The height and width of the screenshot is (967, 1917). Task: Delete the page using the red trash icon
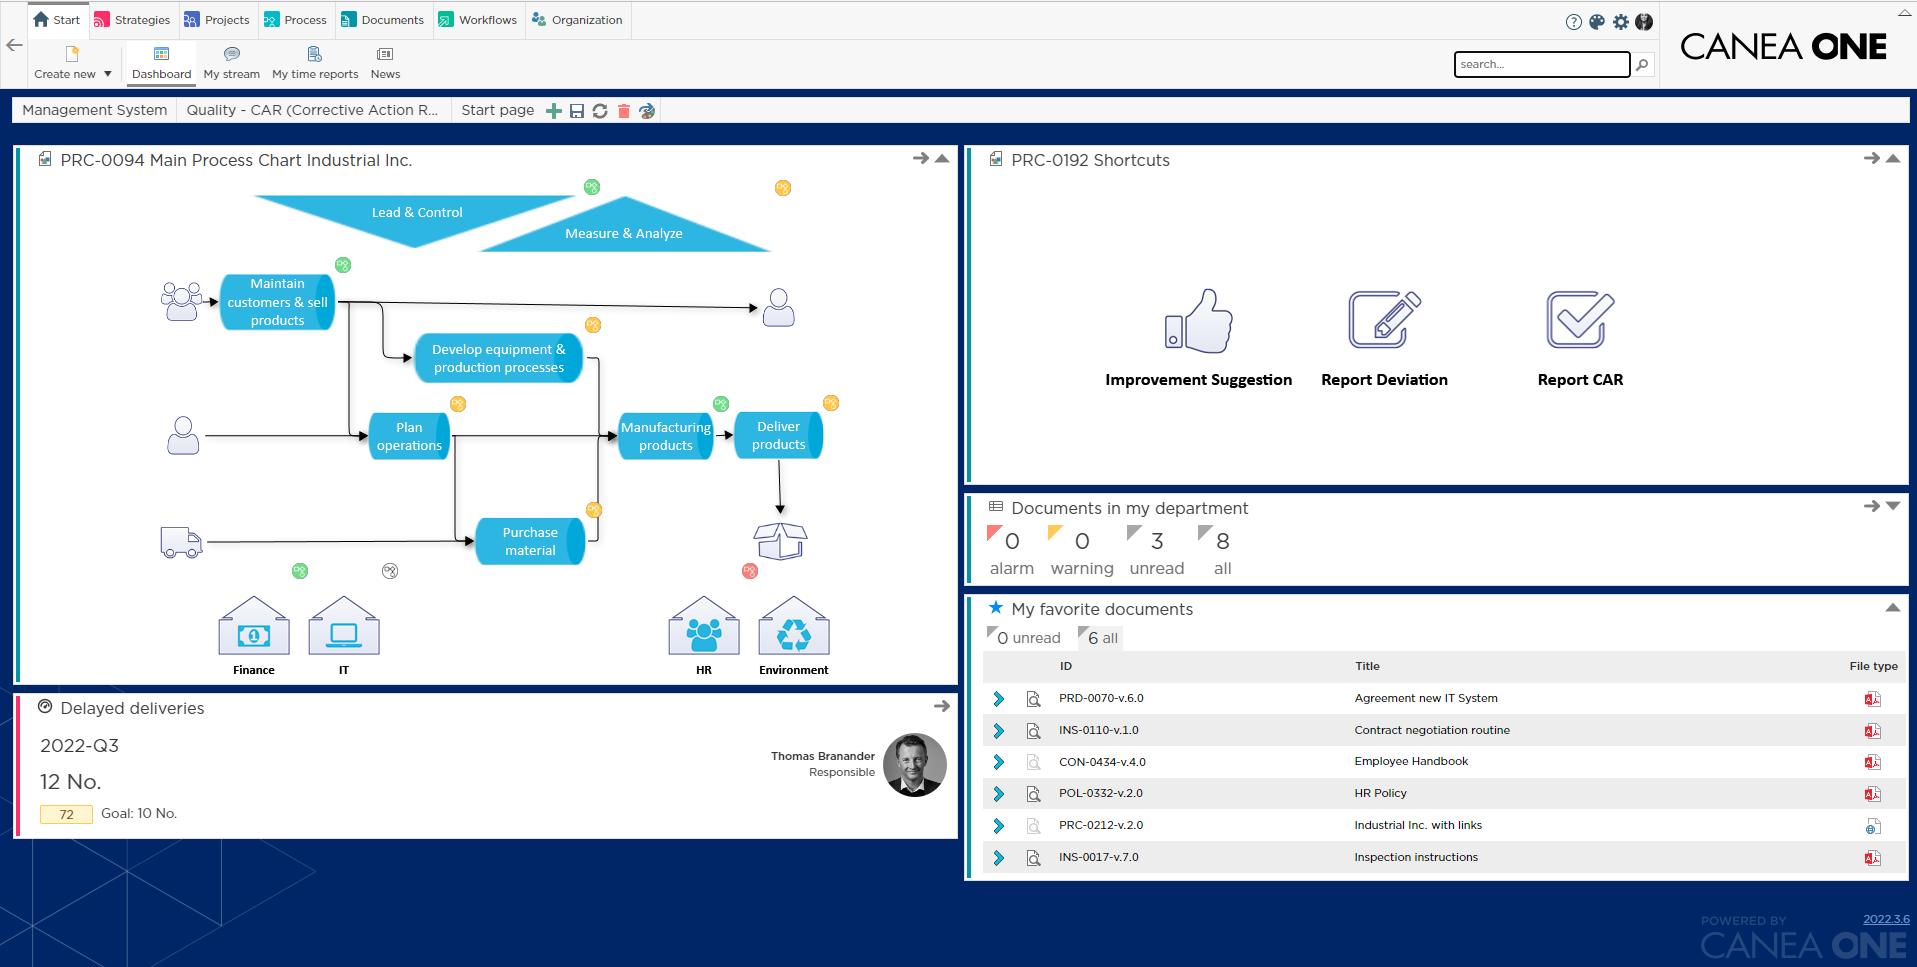(624, 111)
